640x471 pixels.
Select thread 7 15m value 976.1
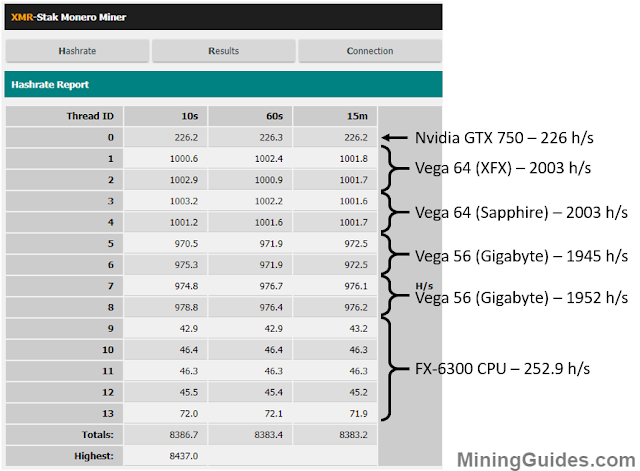[356, 286]
